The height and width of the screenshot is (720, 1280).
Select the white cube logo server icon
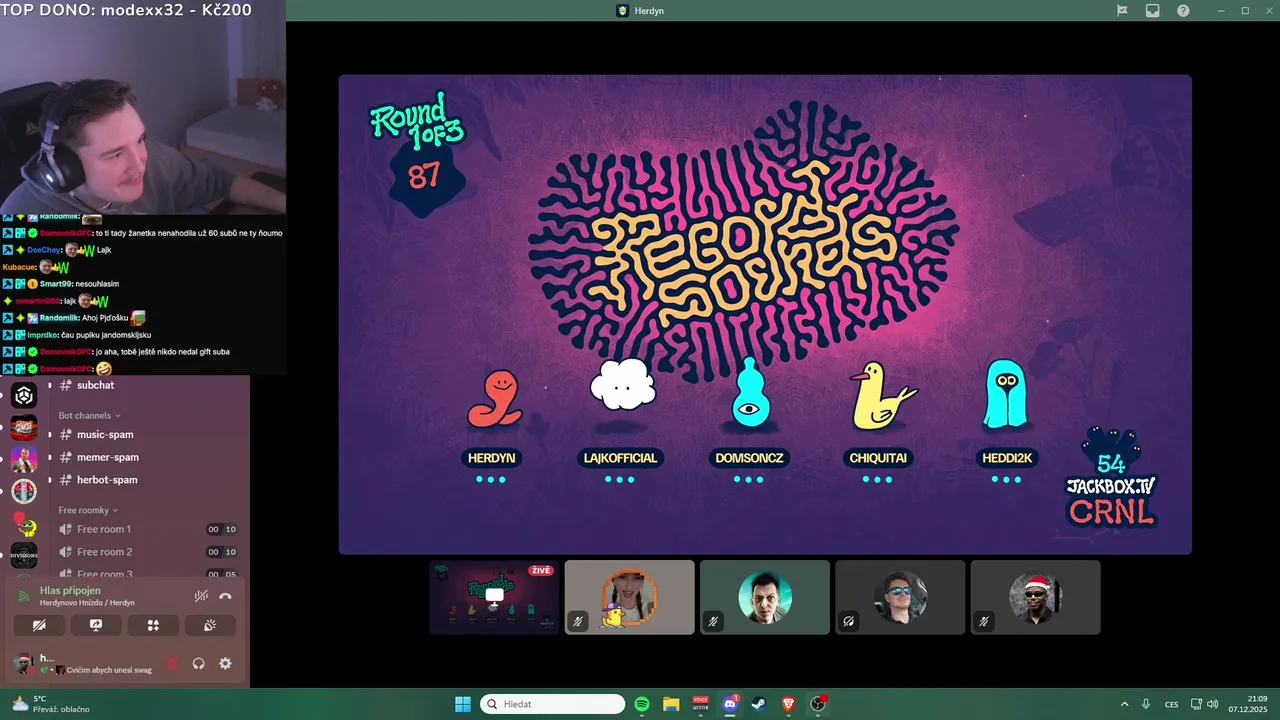point(24,396)
